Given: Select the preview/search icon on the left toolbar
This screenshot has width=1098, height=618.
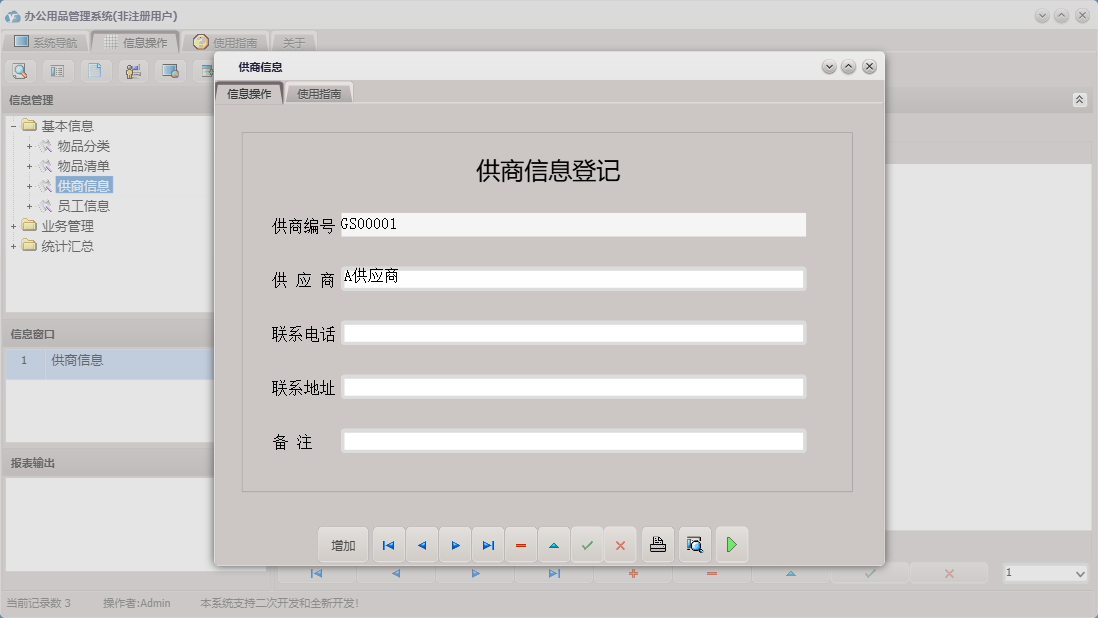Looking at the screenshot, I should (20, 71).
